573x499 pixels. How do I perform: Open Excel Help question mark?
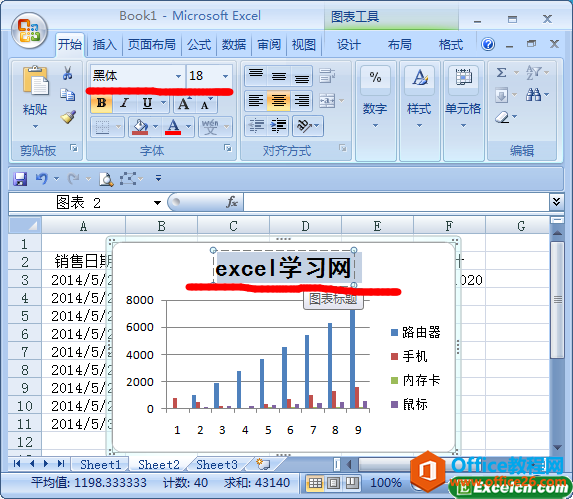(488, 45)
